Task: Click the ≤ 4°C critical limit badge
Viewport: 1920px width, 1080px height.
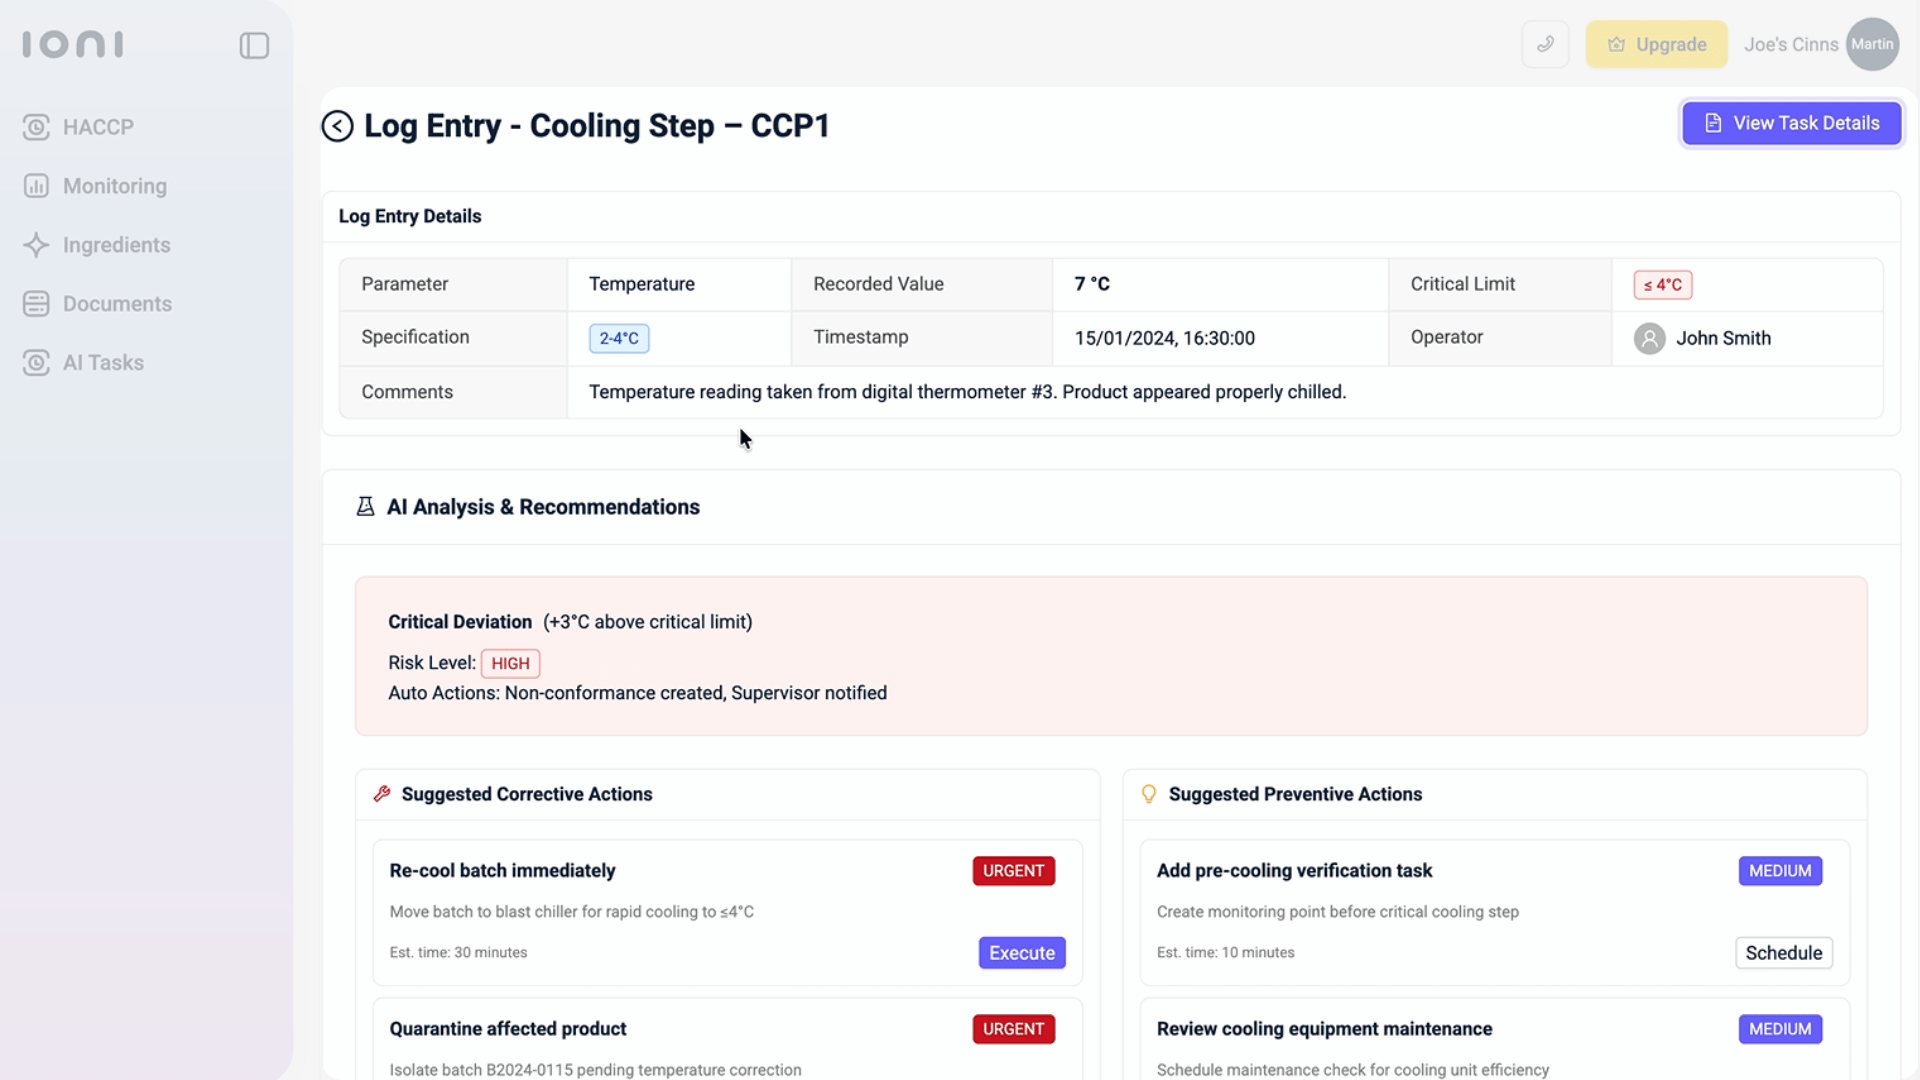Action: tap(1662, 285)
